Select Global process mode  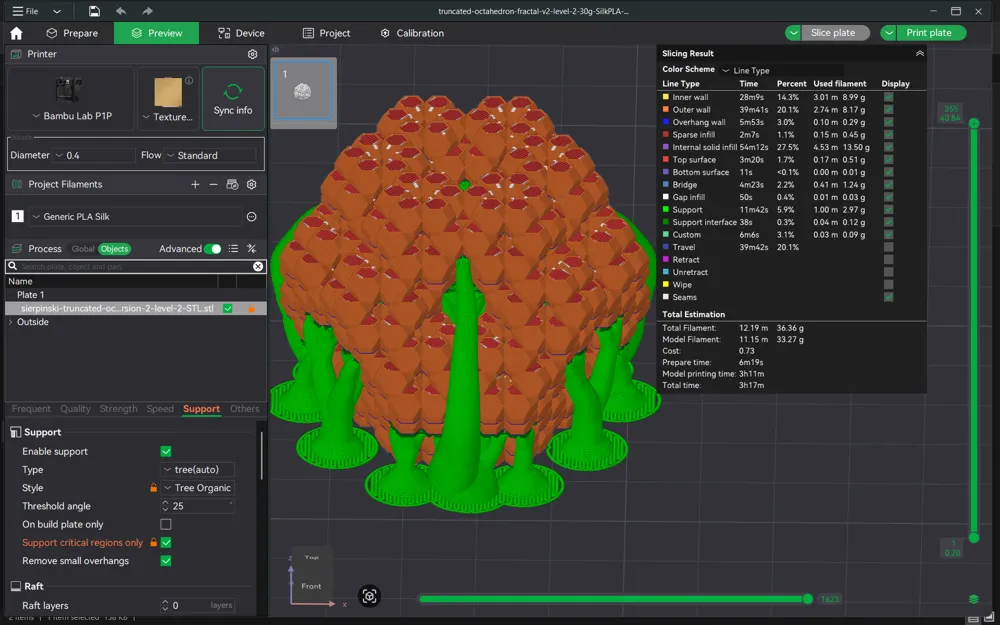(x=82, y=249)
